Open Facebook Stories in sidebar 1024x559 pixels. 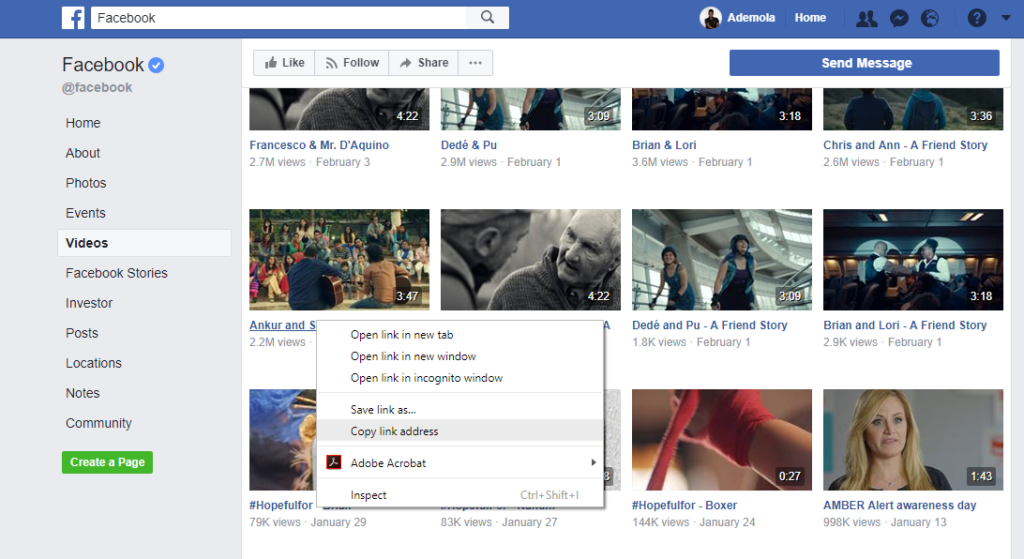click(x=116, y=273)
